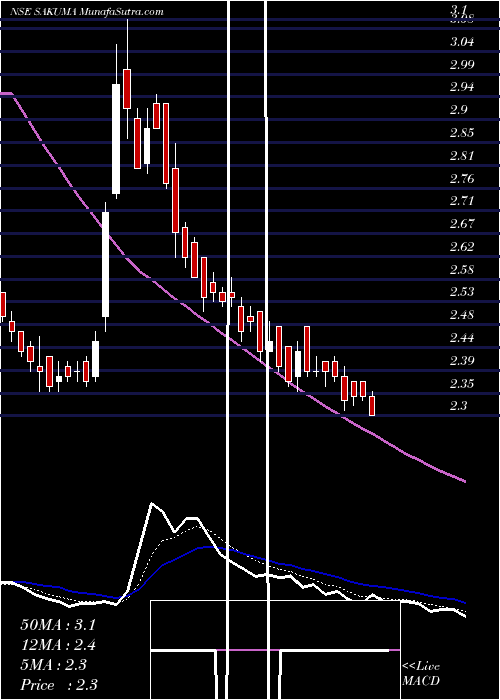
Task: Click the 2.67 price axis label
Action: 462,223
